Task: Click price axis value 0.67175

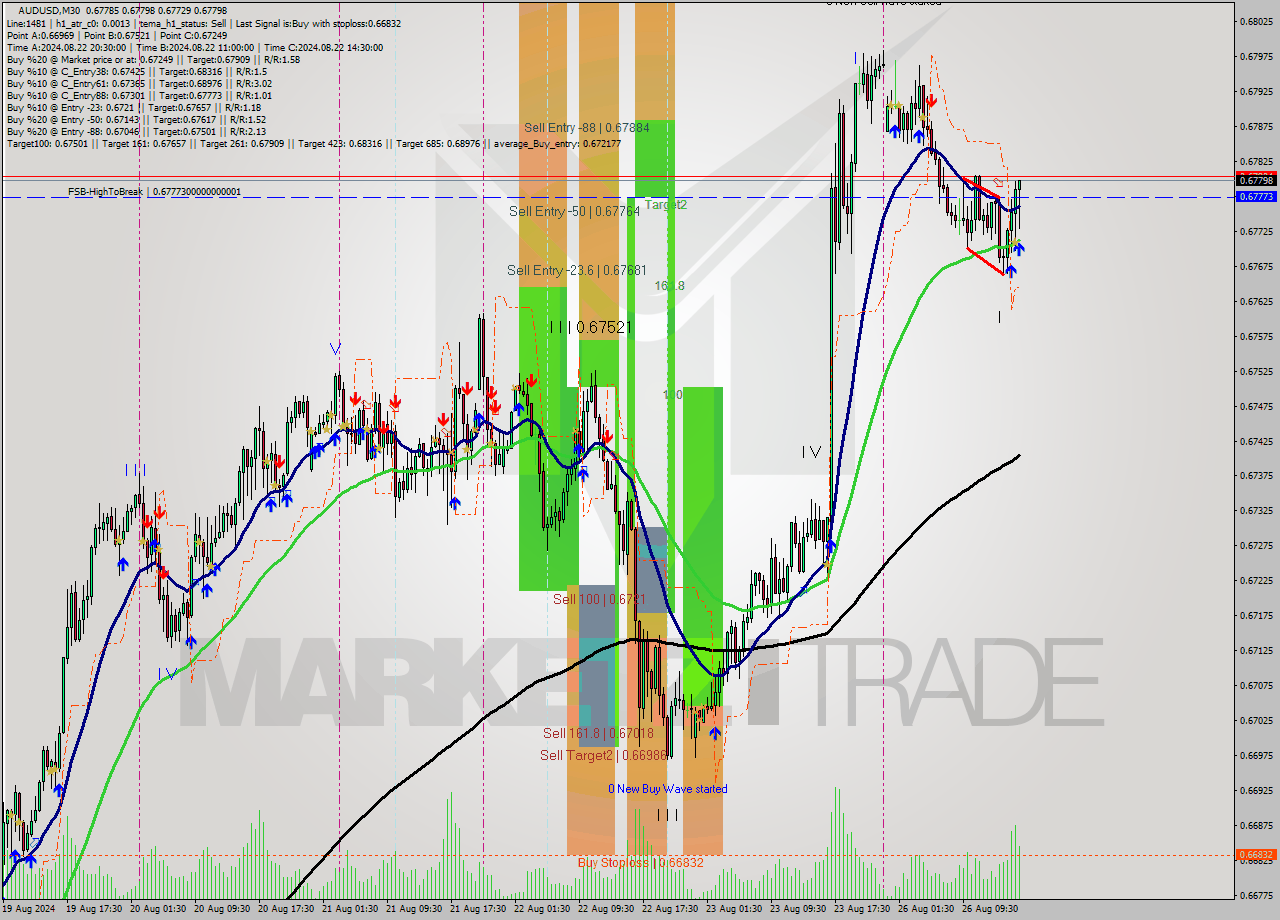Action: coord(1256,615)
